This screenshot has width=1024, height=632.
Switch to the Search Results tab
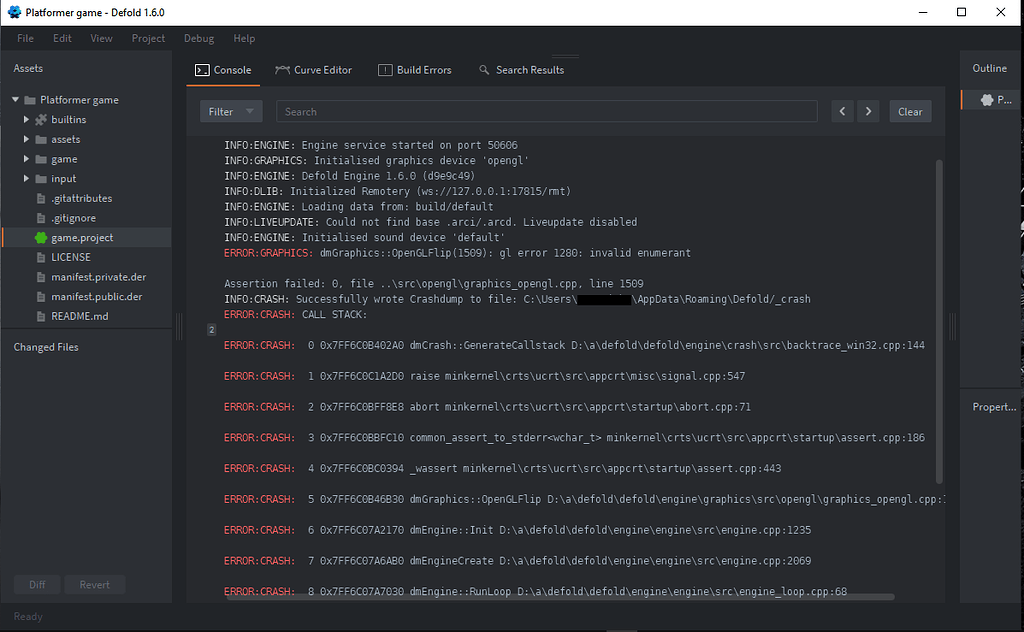pos(521,70)
